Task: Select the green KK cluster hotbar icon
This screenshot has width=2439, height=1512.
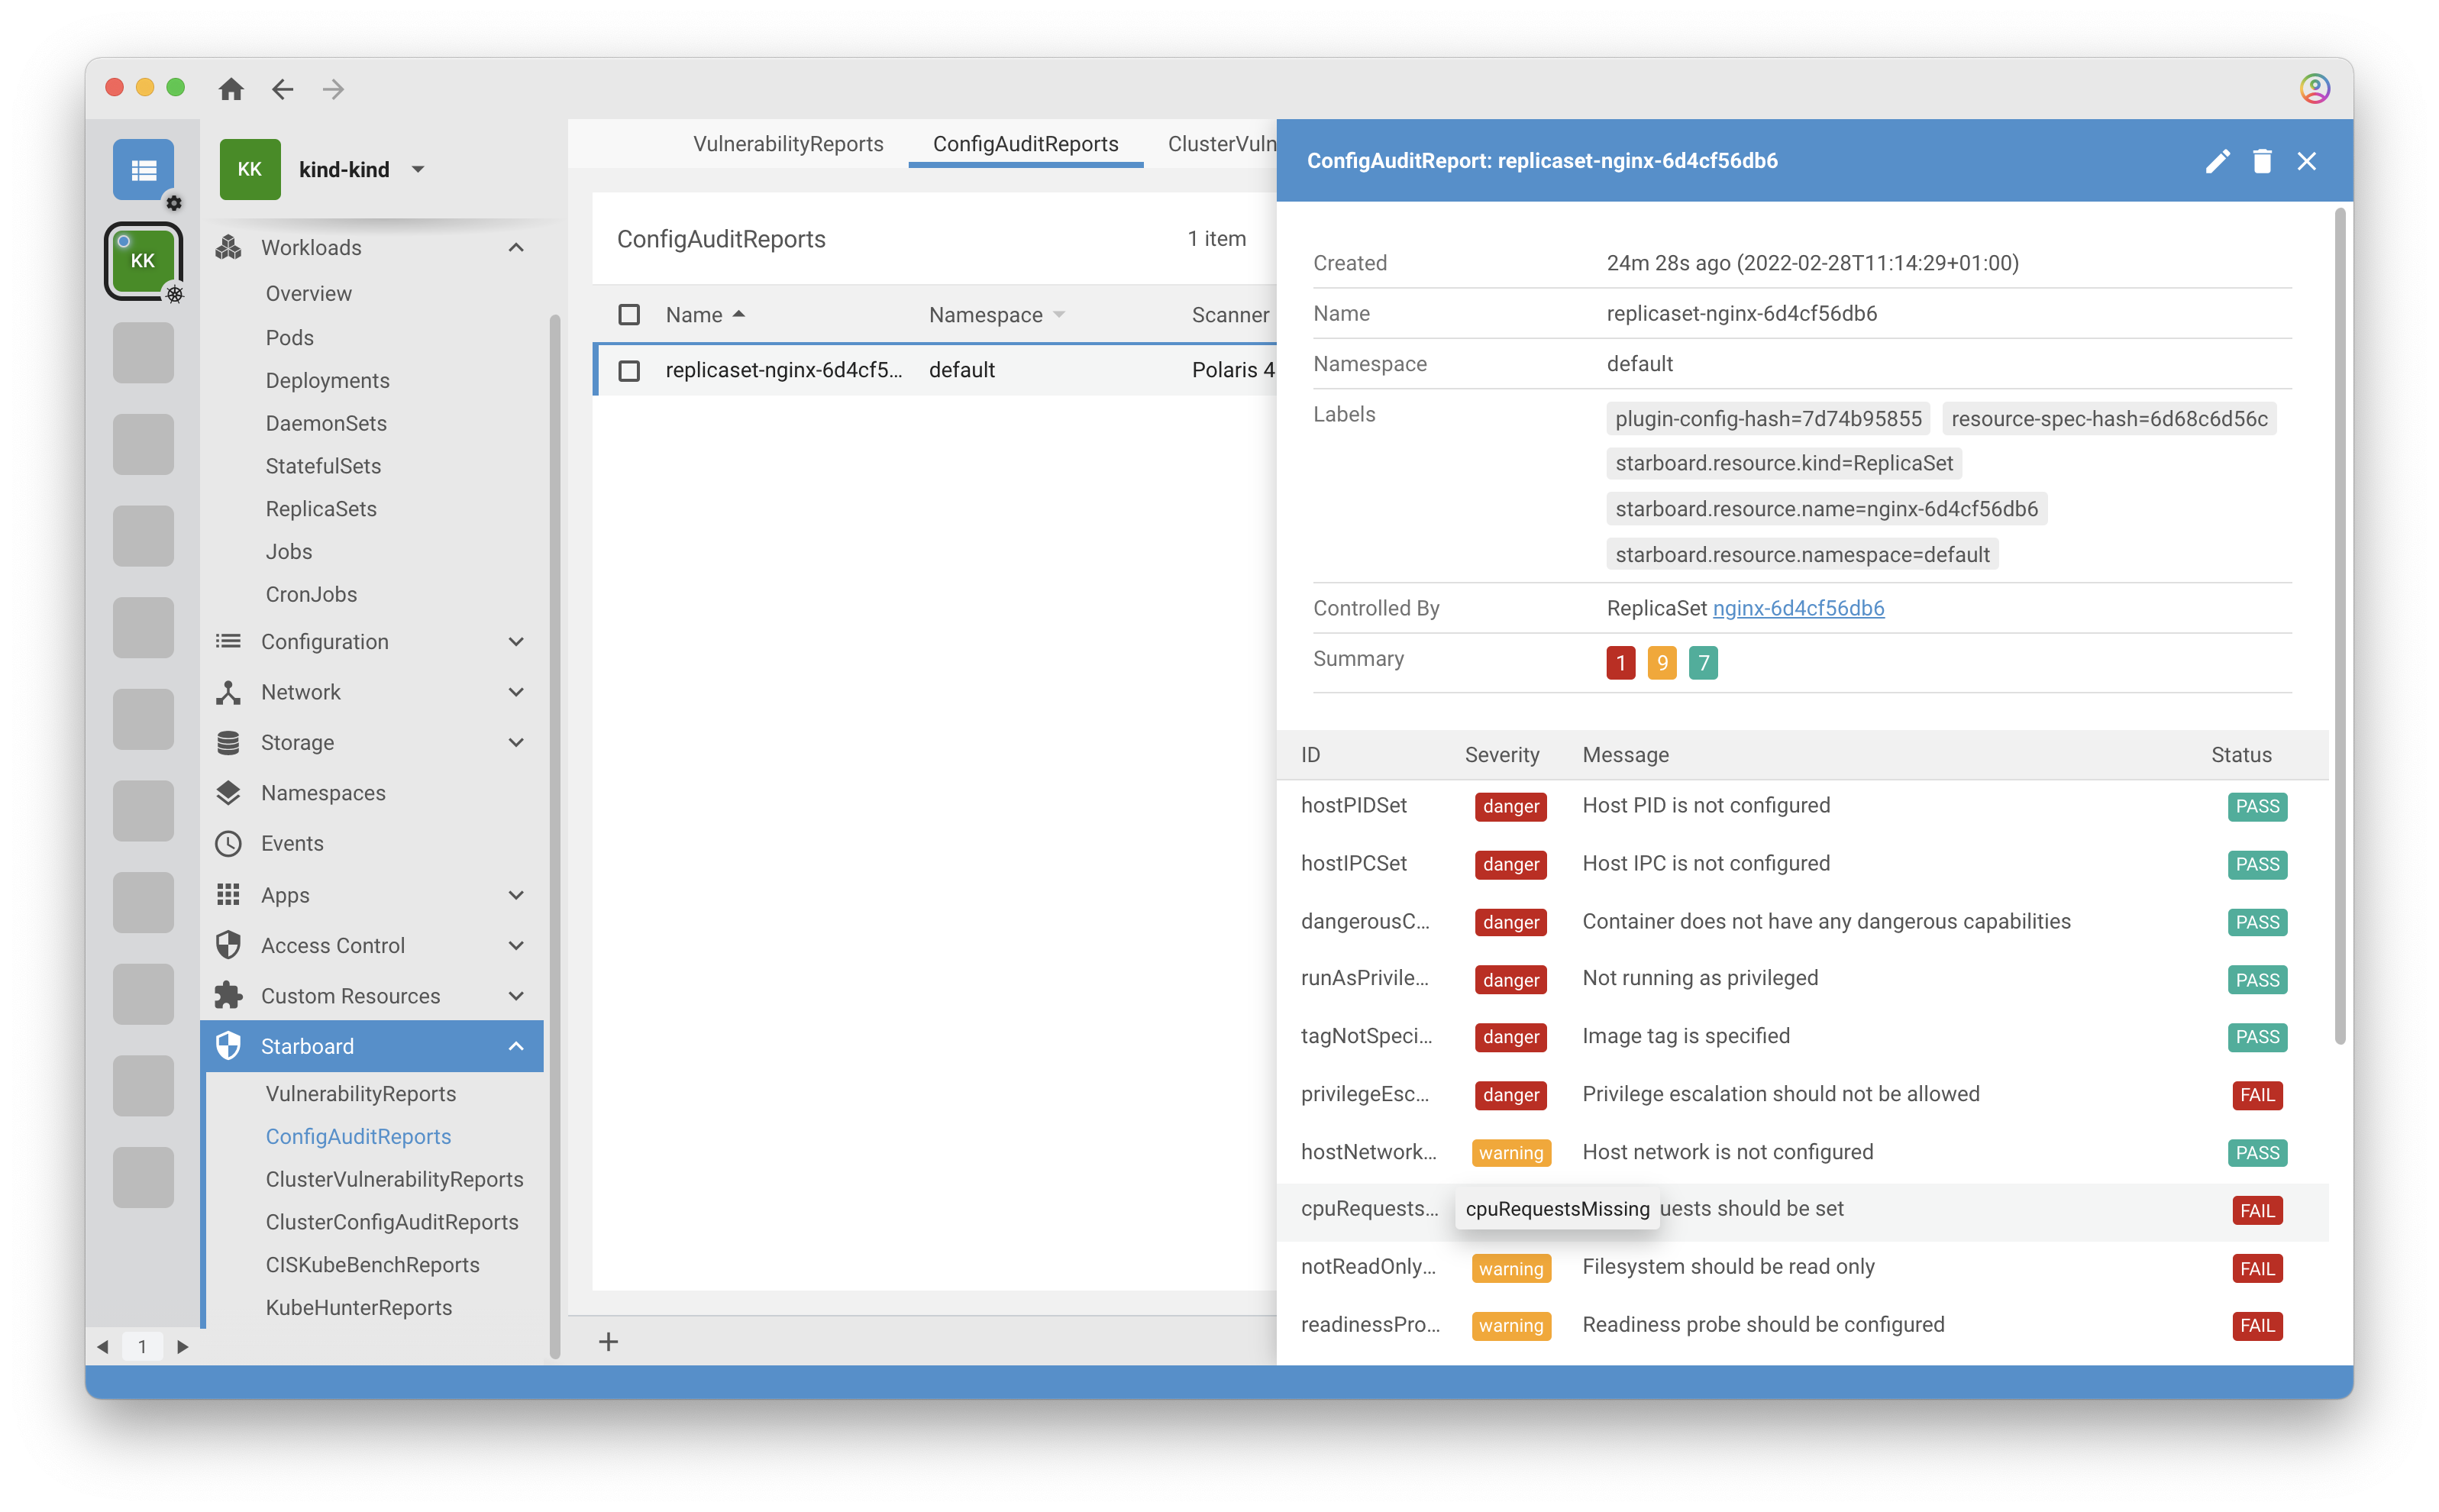Action: click(143, 261)
